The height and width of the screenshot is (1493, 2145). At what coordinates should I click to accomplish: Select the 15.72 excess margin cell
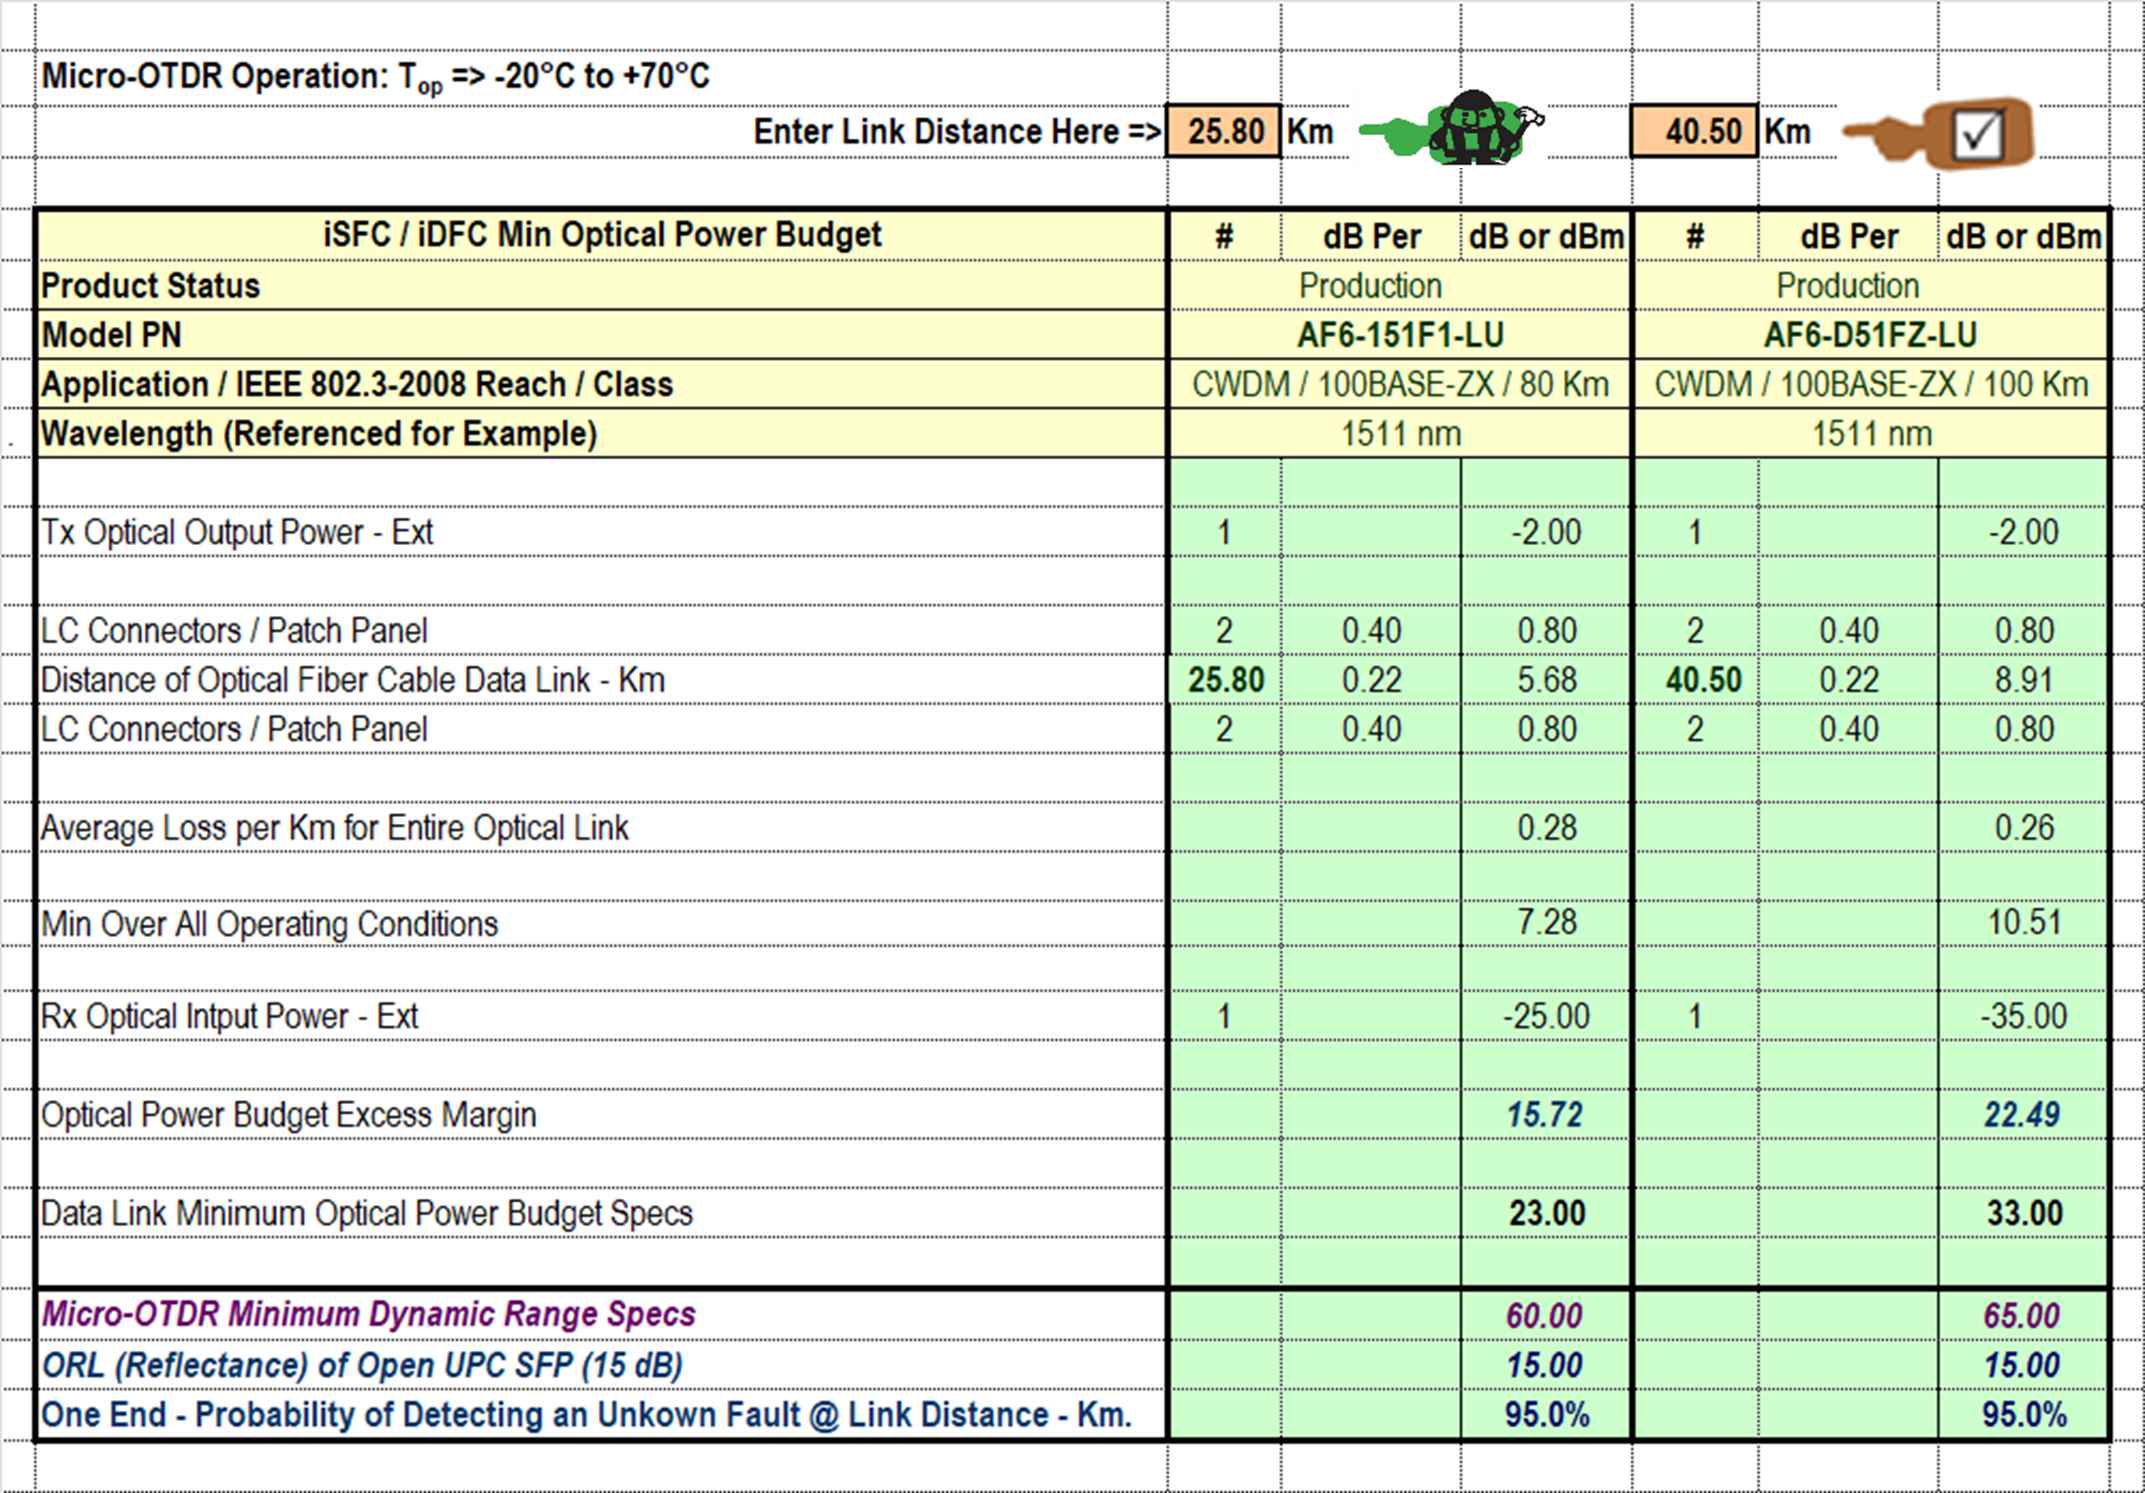(1545, 1114)
